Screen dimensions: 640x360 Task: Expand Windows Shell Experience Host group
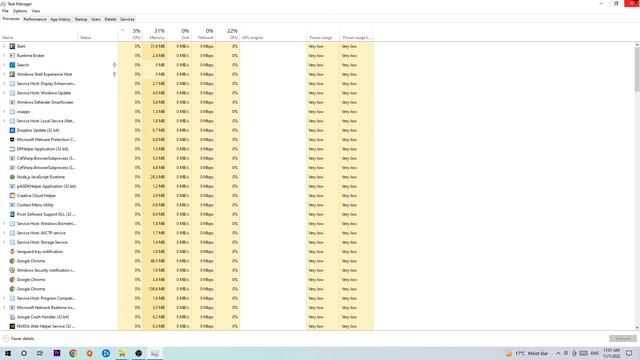coord(4,74)
